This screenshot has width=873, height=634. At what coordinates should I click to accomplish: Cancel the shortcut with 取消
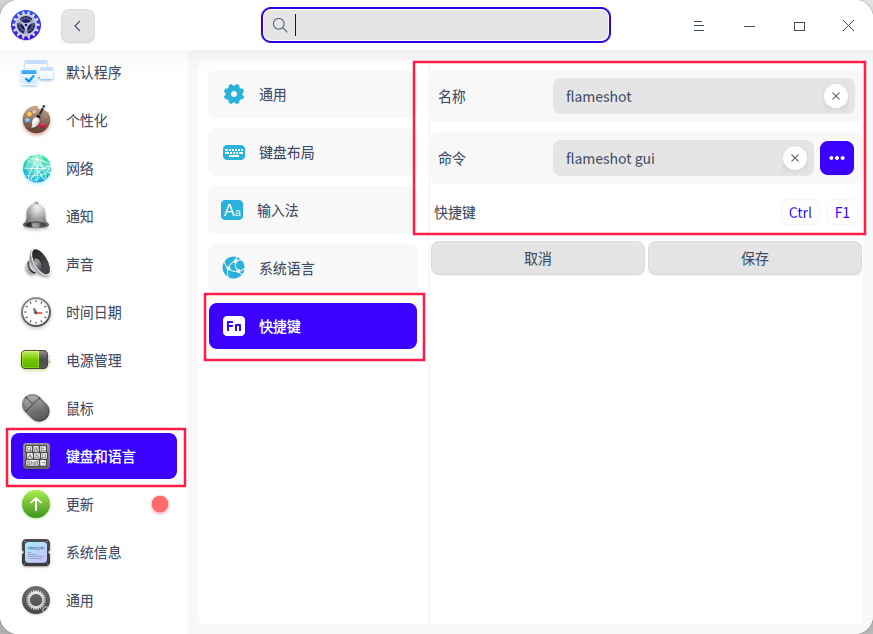click(538, 258)
